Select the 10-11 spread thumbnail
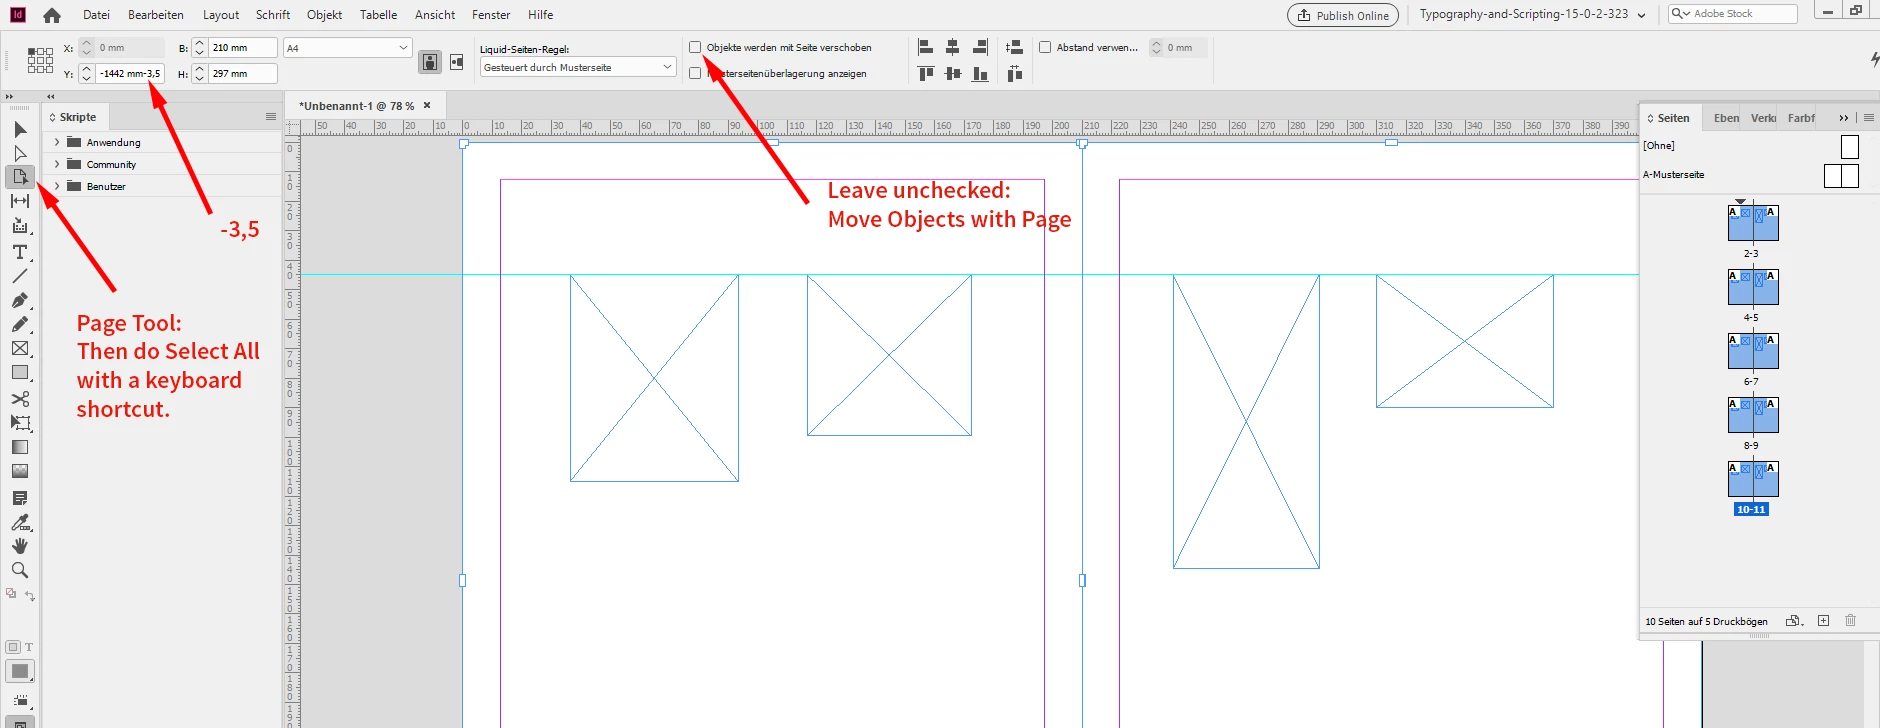 [1753, 480]
